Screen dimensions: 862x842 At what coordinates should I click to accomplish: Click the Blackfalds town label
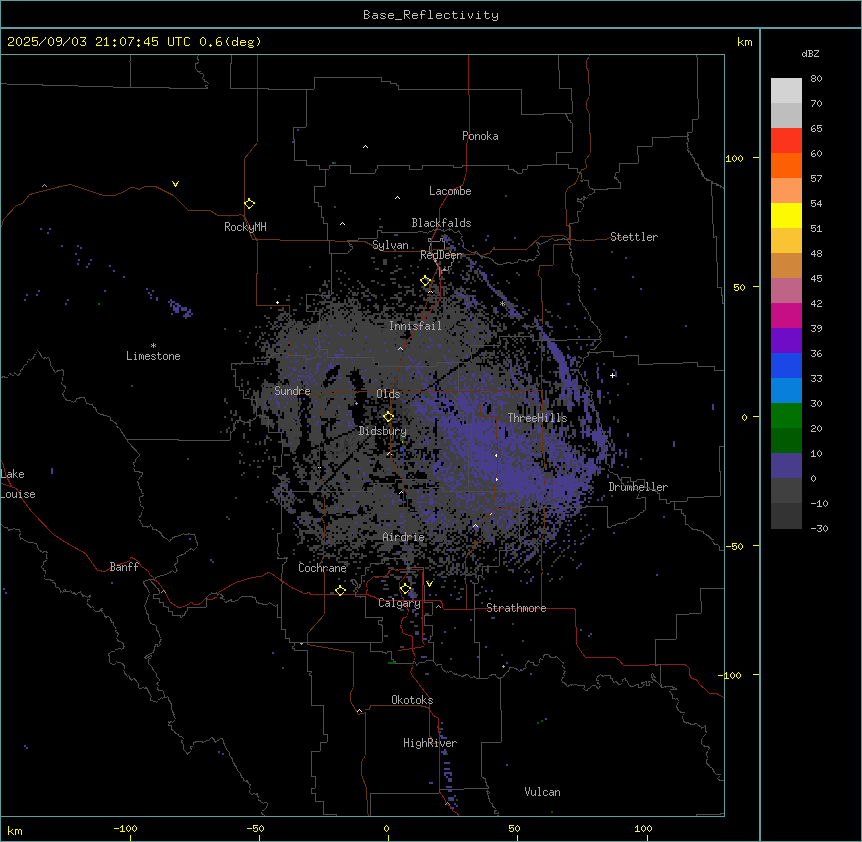pyautogui.click(x=441, y=223)
